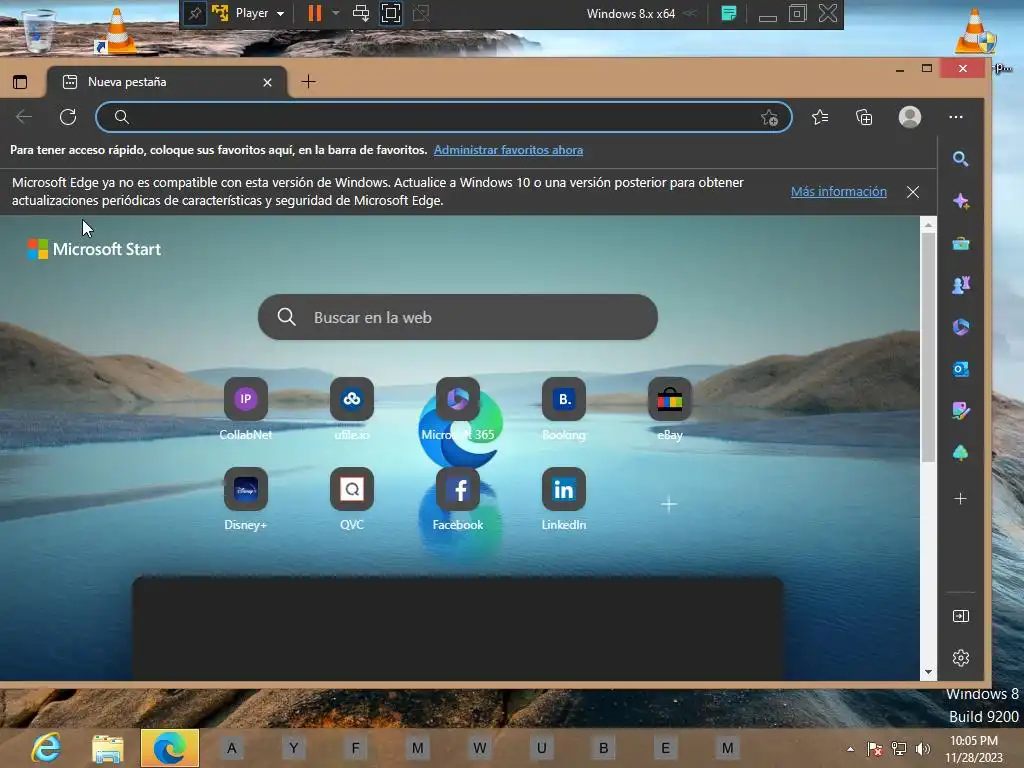This screenshot has height=768, width=1024.
Task: Open the sidebar Games chess icon
Action: [960, 285]
